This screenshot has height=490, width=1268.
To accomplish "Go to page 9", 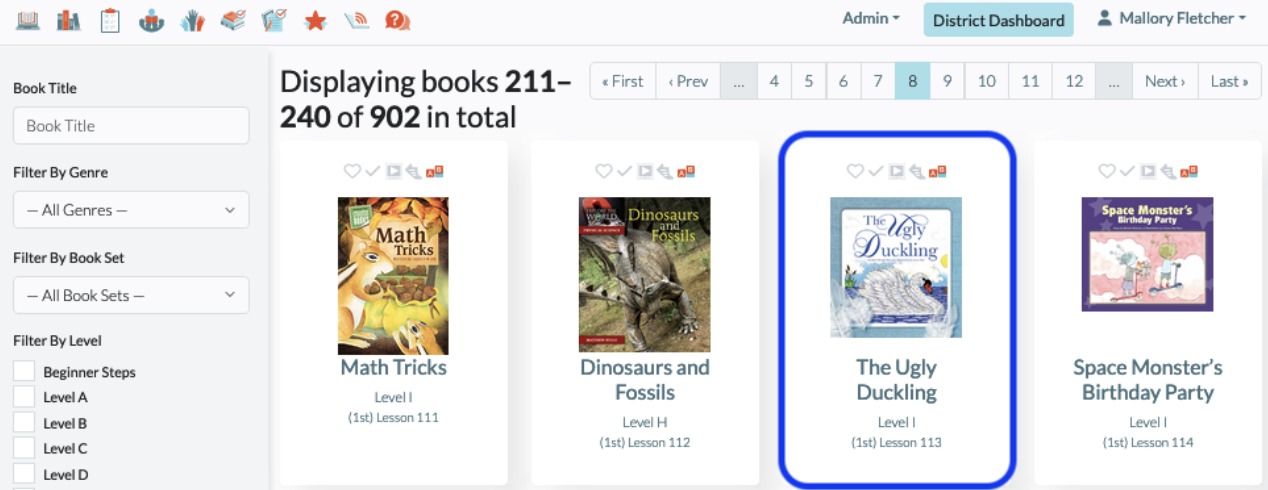I will (947, 81).
